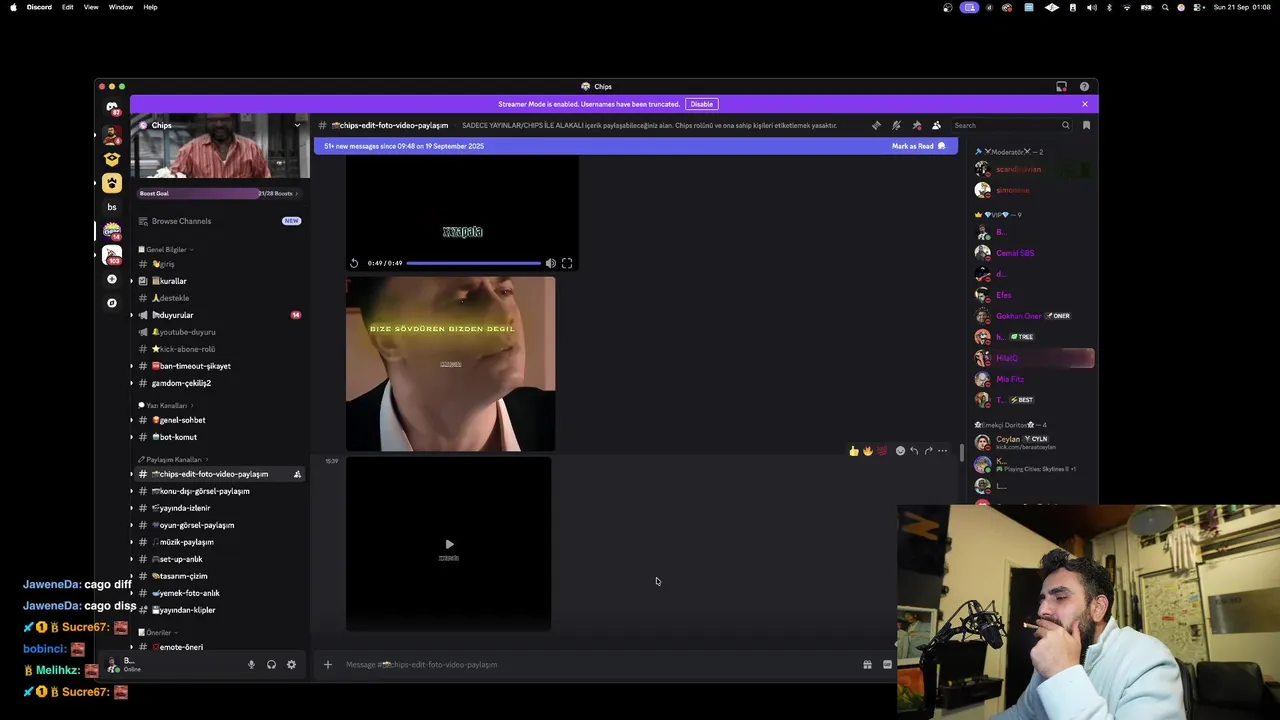Collapse the Öneriler category

click(158, 632)
